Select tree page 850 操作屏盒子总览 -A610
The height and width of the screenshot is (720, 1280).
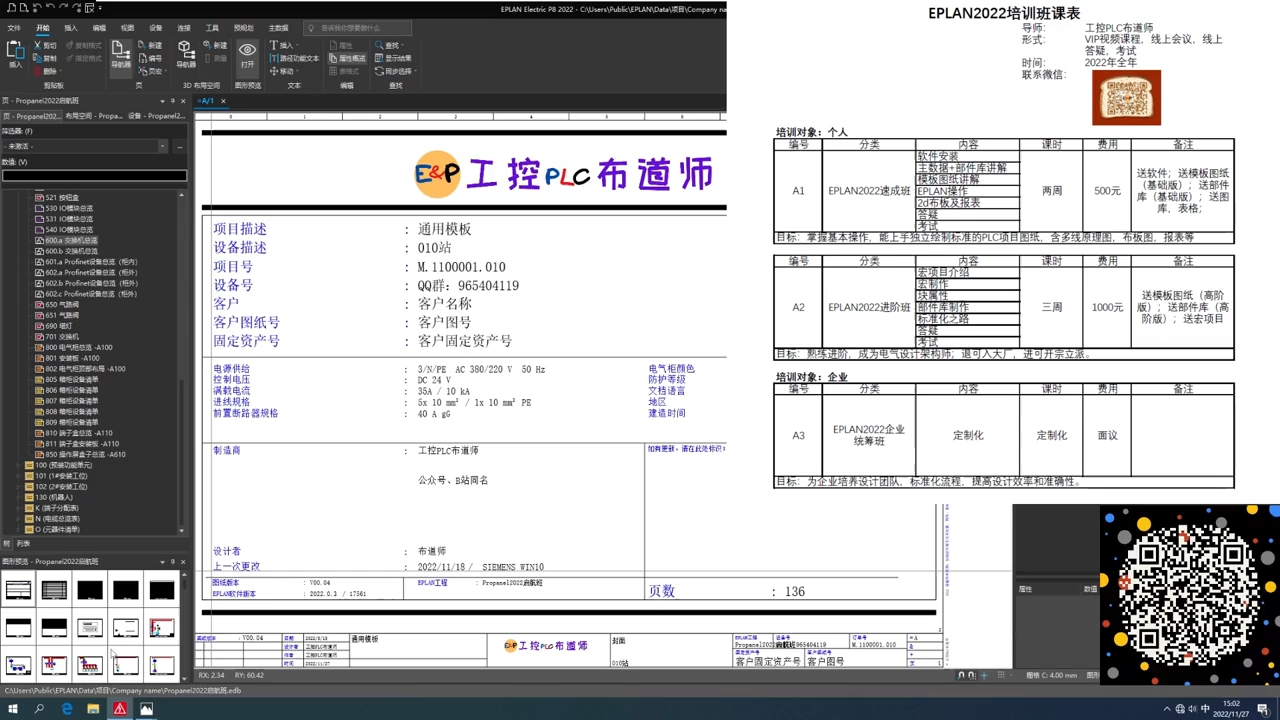pyautogui.click(x=85, y=454)
